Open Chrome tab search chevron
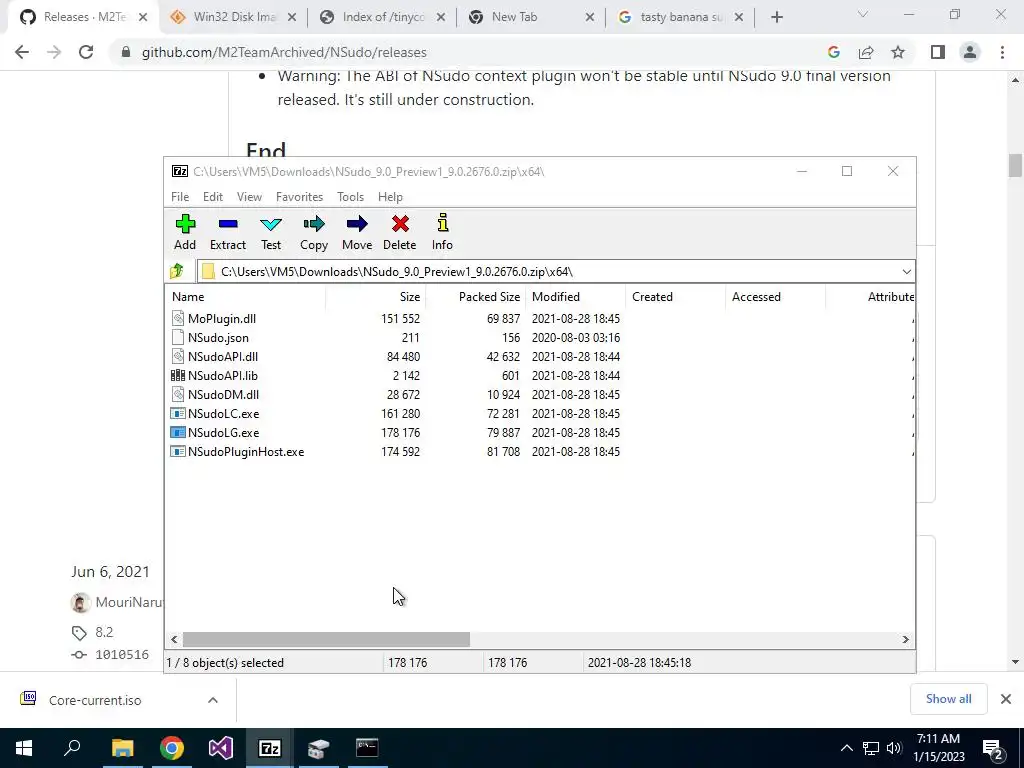The height and width of the screenshot is (768, 1024). (863, 14)
